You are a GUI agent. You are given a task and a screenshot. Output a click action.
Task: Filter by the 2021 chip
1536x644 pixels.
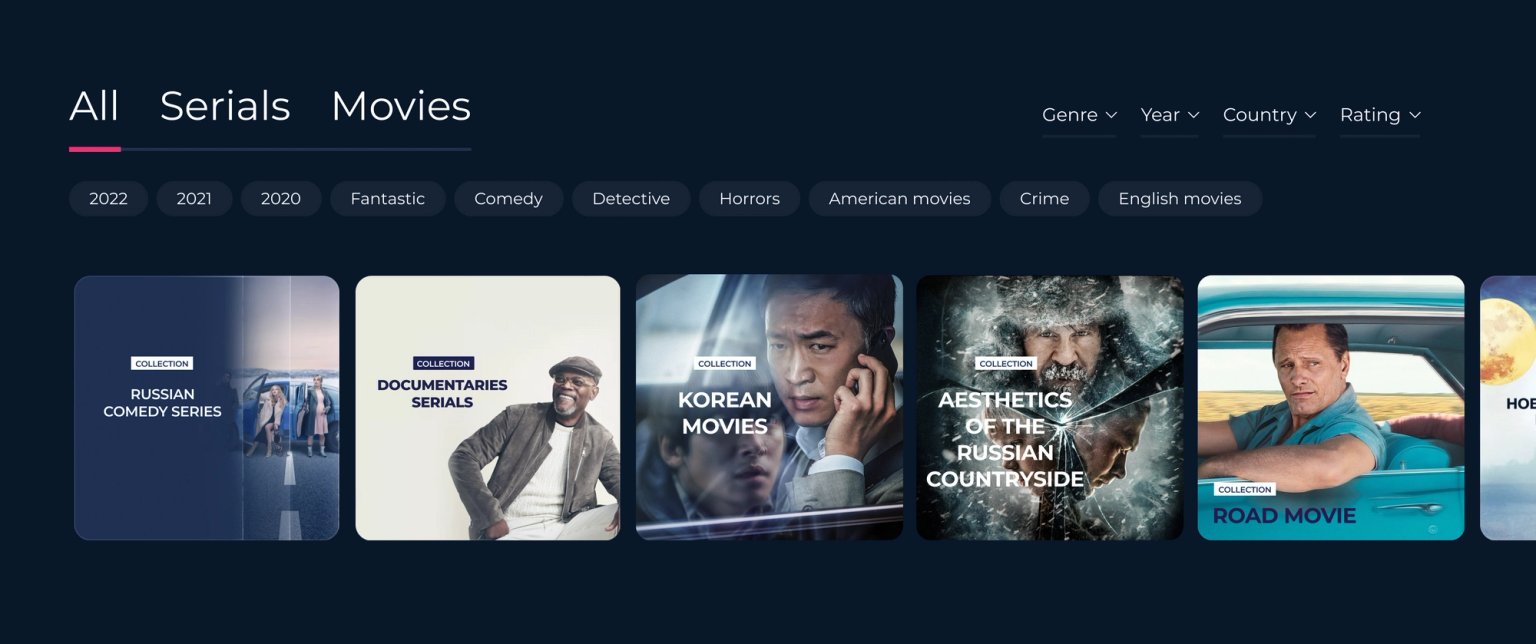coord(194,199)
